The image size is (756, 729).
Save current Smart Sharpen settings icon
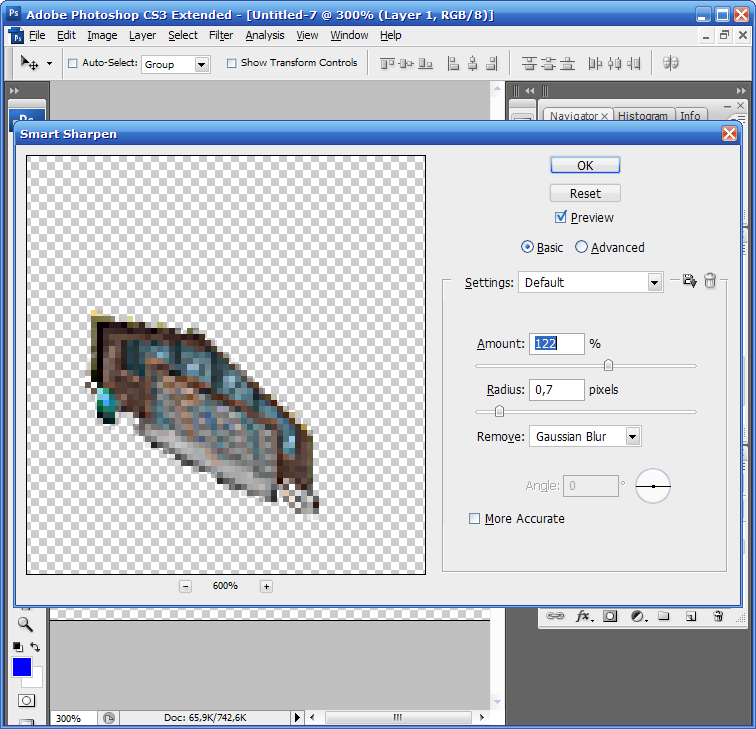[x=689, y=281]
